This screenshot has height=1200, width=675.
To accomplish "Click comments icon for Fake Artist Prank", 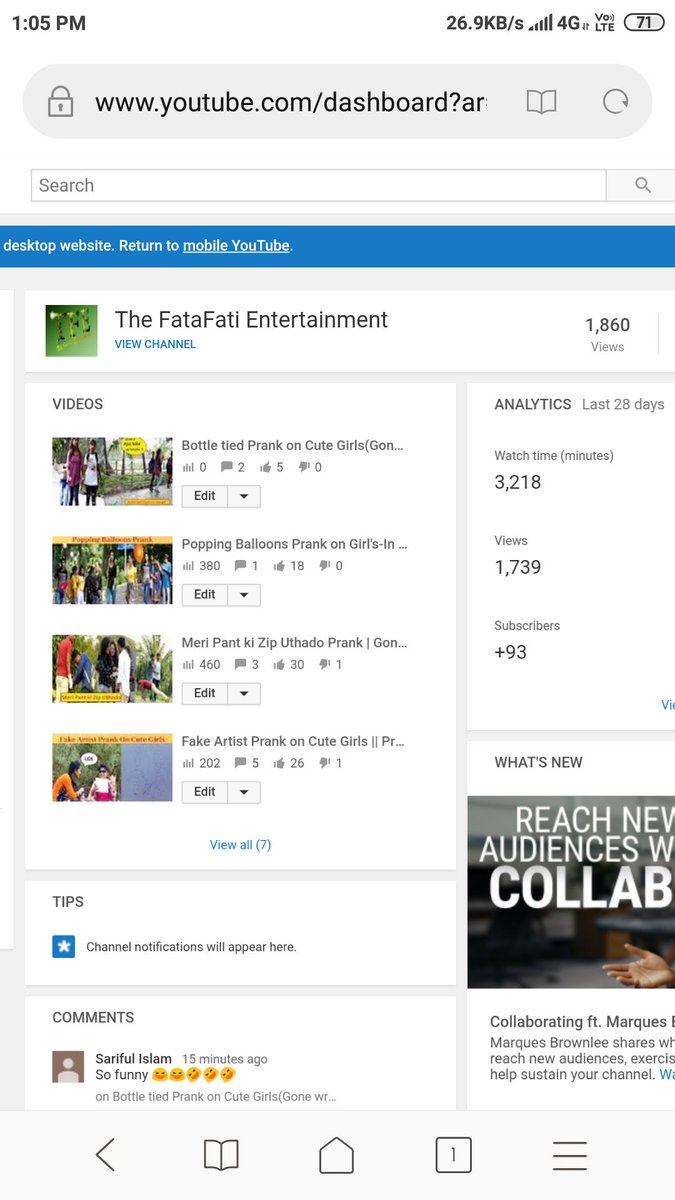I will point(240,763).
